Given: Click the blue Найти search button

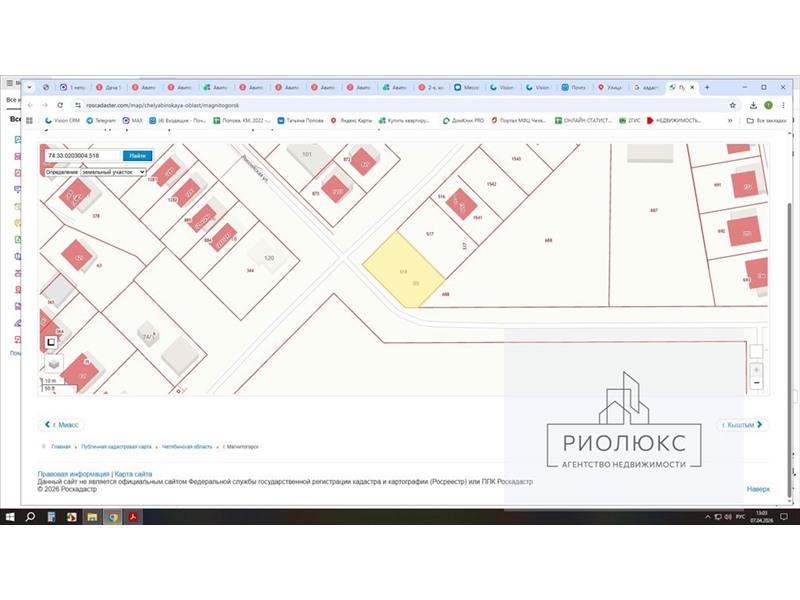Looking at the screenshot, I should (137, 156).
